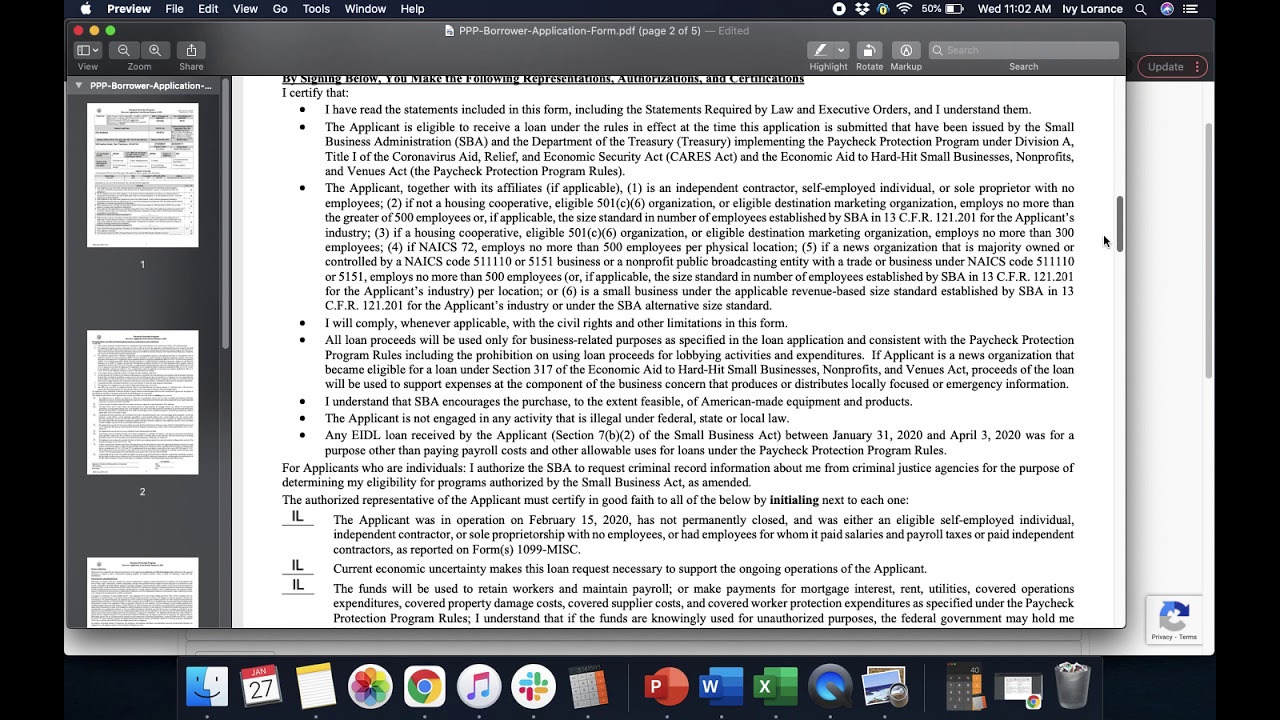
Task: Open QuickTime Player from the Dock
Action: click(830, 687)
